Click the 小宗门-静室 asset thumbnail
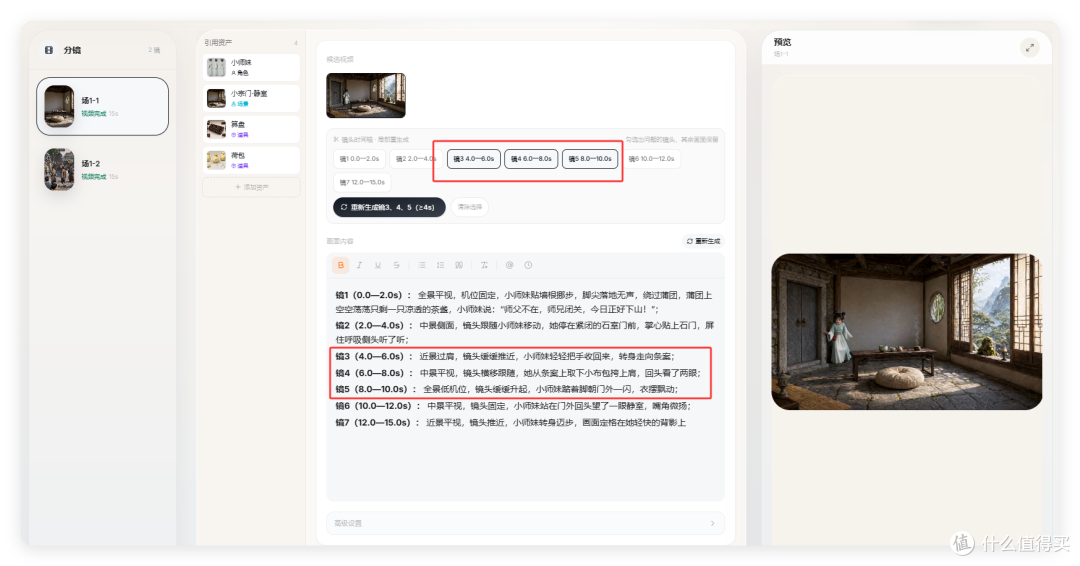 pos(216,98)
